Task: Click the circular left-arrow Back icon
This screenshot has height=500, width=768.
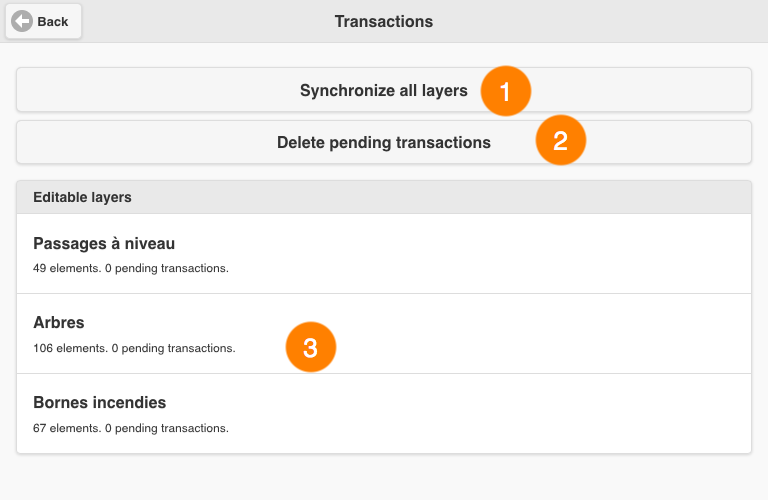Action: (x=22, y=22)
